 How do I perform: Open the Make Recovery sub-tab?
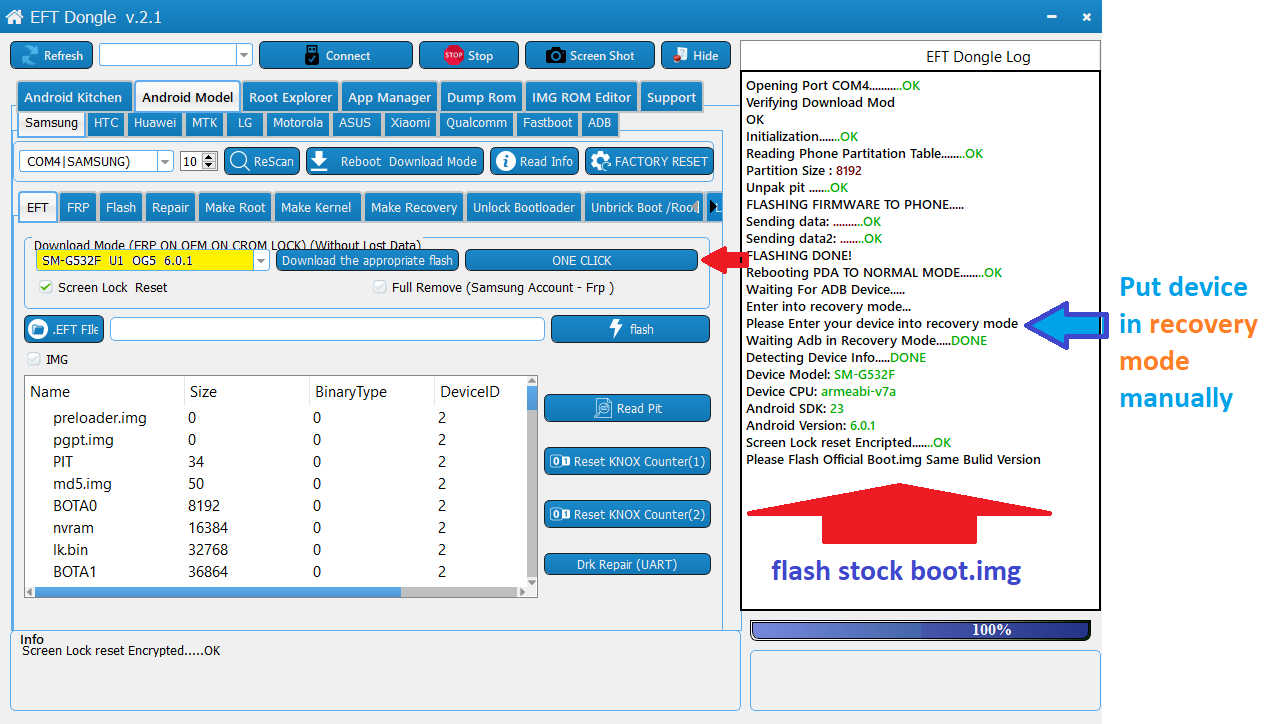pos(413,207)
